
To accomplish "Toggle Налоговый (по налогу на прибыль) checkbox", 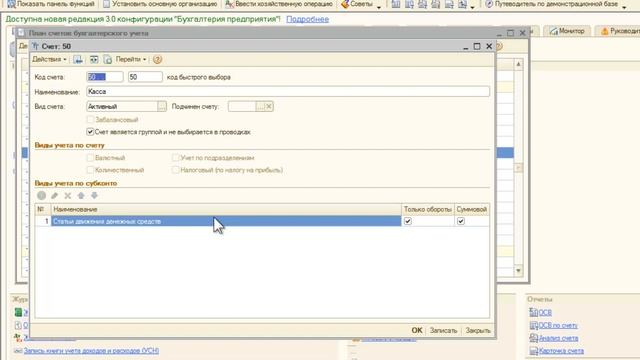I will [176, 170].
